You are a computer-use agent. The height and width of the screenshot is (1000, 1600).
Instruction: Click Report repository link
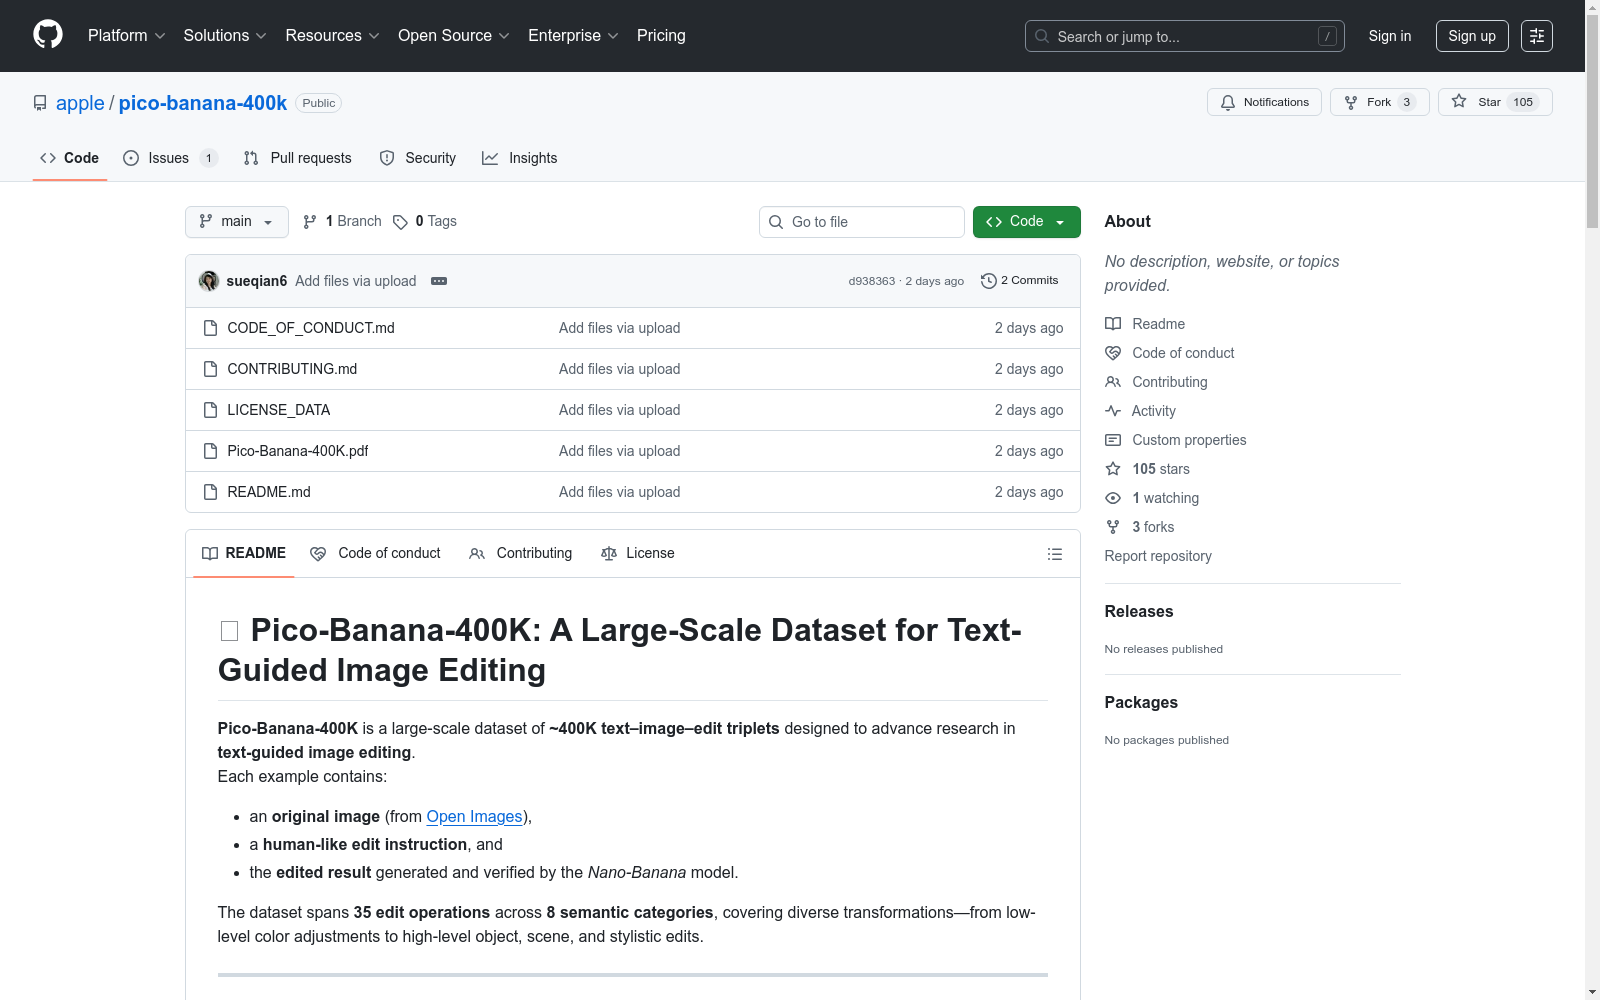coord(1158,556)
